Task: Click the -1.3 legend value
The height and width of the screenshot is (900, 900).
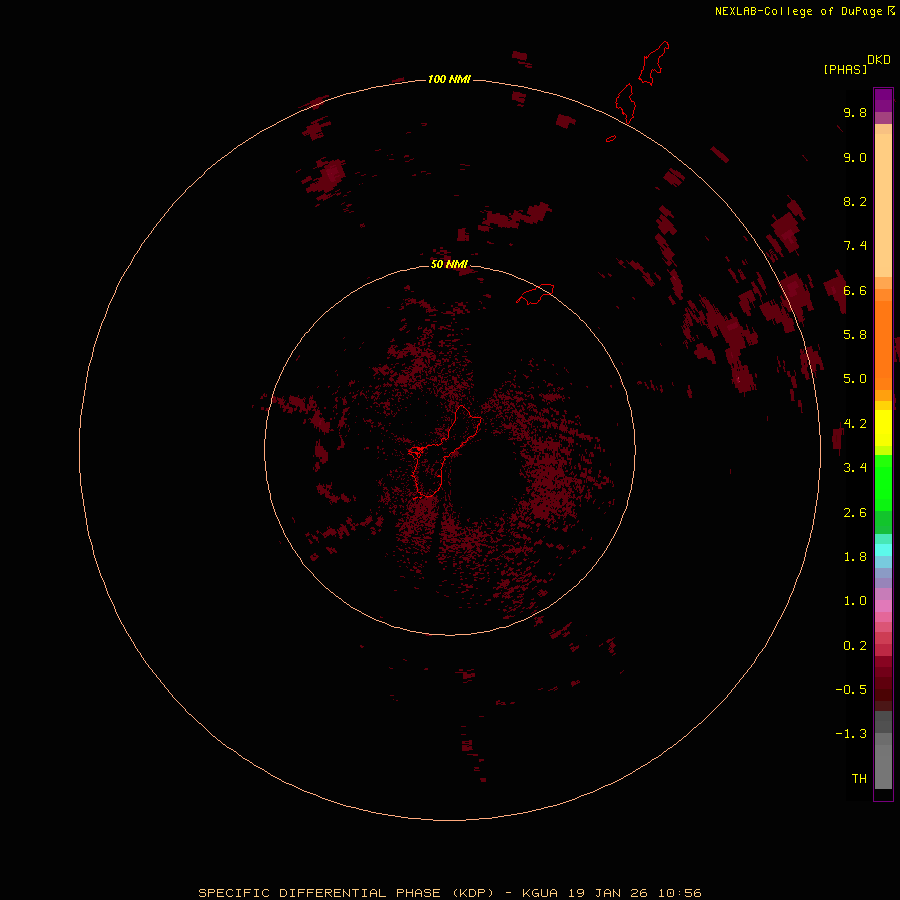Action: [851, 734]
